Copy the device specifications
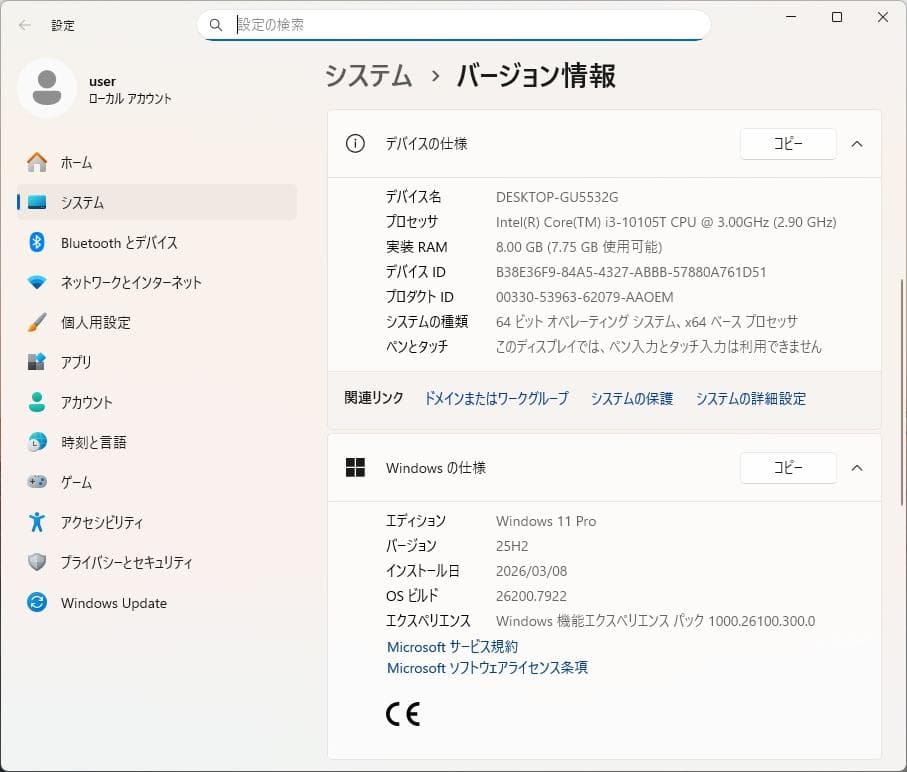This screenshot has width=907, height=772. pos(788,143)
